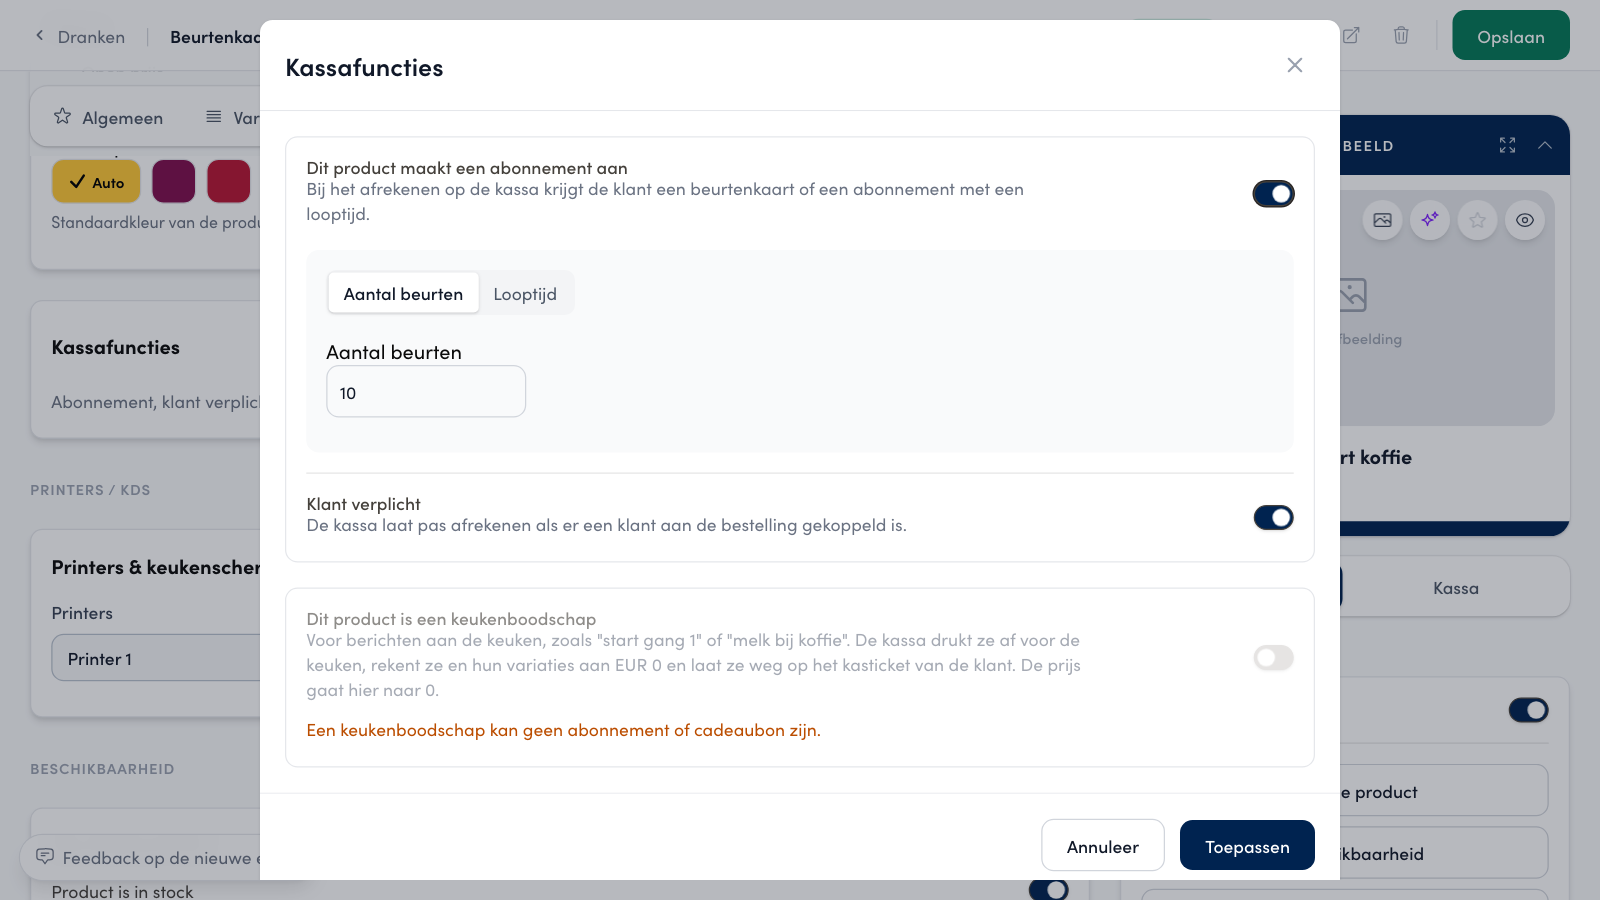The height and width of the screenshot is (900, 1600).
Task: Apply changes with Toepassen button
Action: (x=1247, y=846)
